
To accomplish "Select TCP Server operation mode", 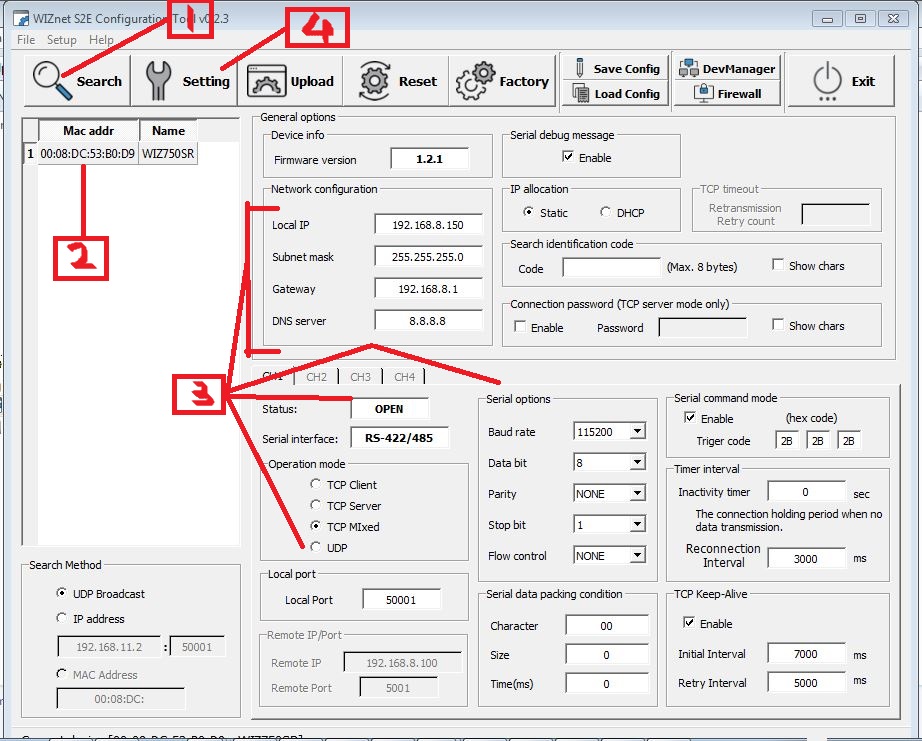I will (x=316, y=505).
